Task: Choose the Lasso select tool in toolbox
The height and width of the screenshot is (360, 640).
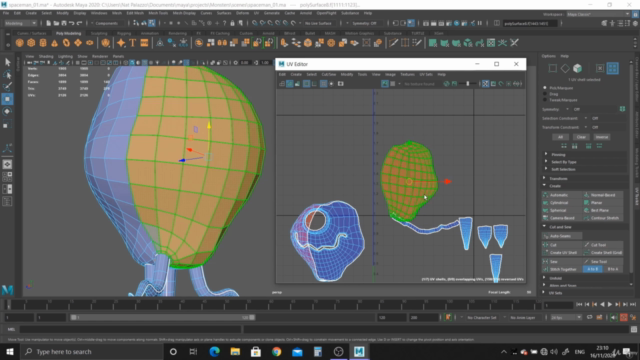Action: tap(7, 74)
